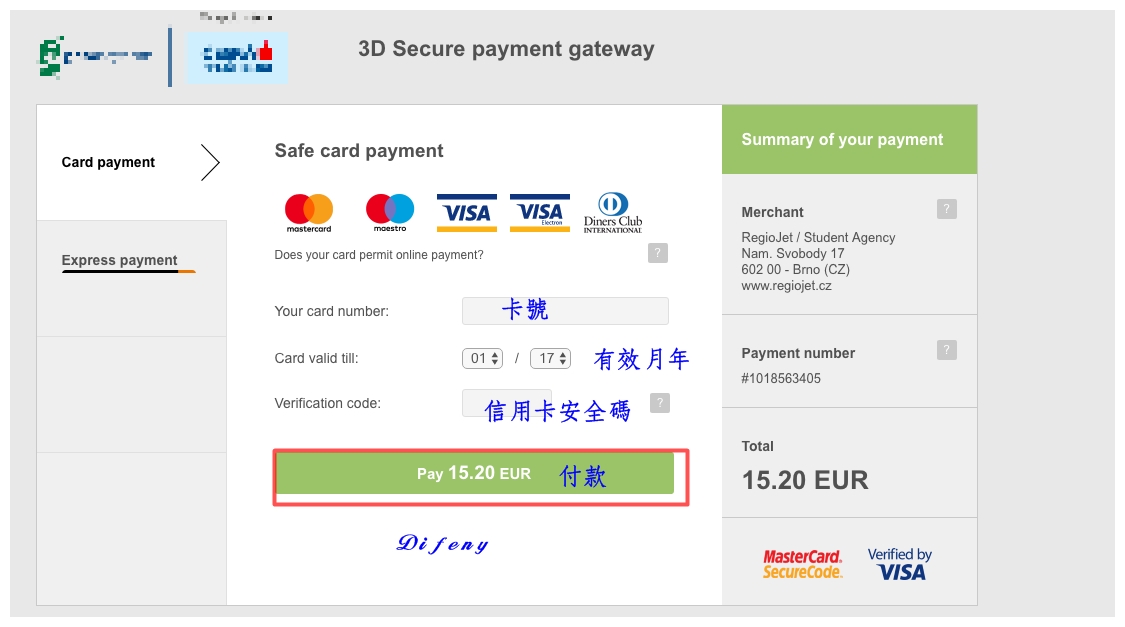Open help icon beside Verification code
The width and height of the screenshot is (1125, 627).
(x=660, y=403)
